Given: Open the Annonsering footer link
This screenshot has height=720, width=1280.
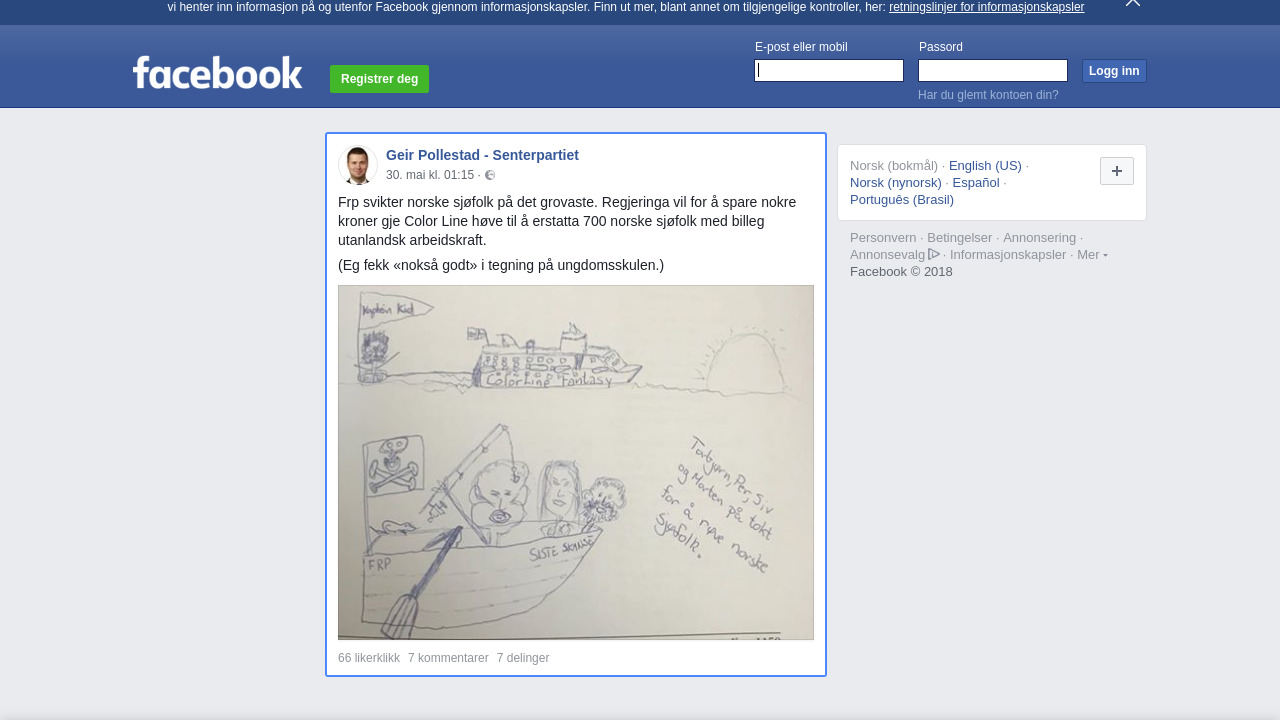Looking at the screenshot, I should coord(1039,238).
